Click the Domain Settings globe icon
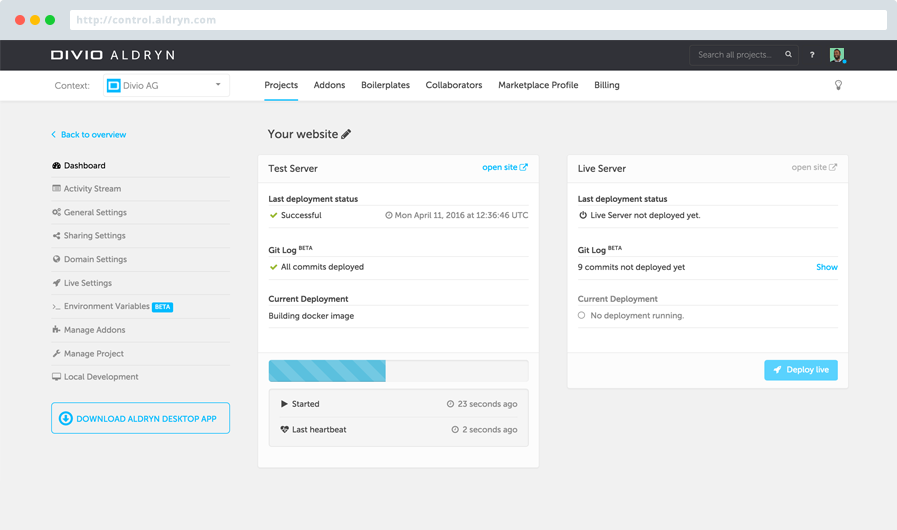The height and width of the screenshot is (530, 897). 56,259
